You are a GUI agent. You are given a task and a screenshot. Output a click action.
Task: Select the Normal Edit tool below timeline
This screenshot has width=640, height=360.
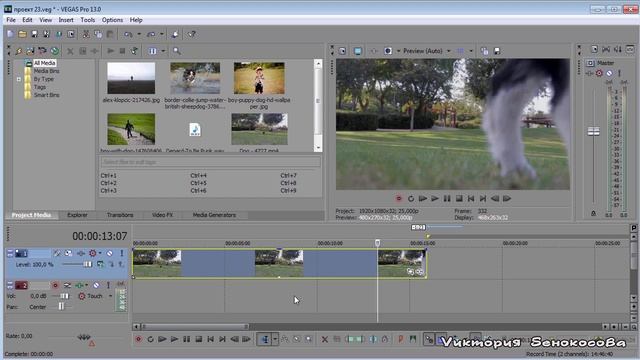click(265, 339)
